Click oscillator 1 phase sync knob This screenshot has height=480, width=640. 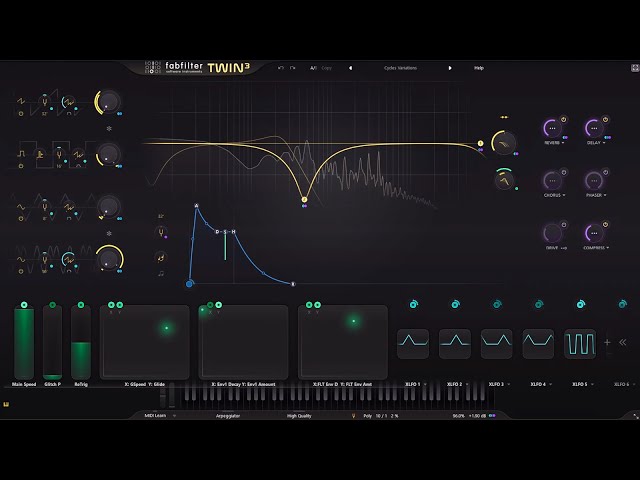[69, 102]
